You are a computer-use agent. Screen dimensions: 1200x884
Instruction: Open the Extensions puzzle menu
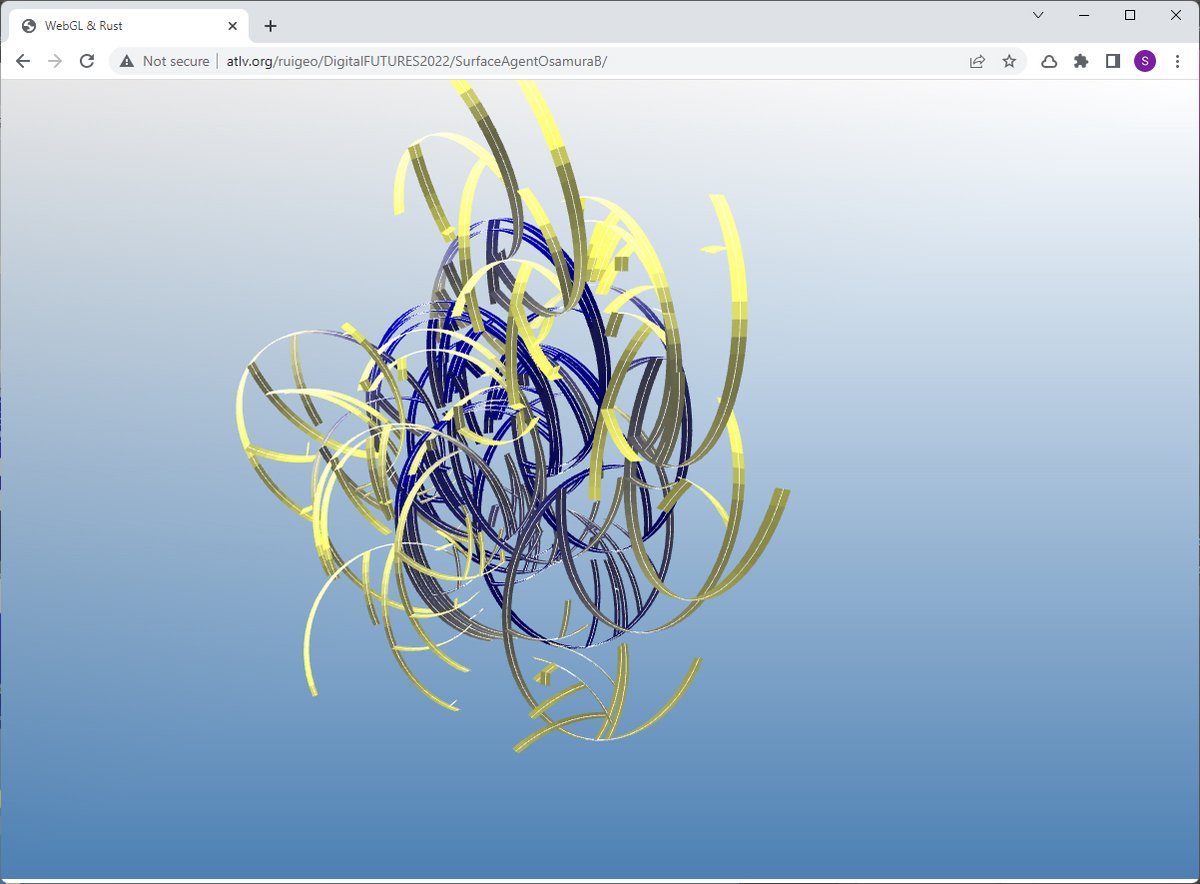click(1081, 61)
